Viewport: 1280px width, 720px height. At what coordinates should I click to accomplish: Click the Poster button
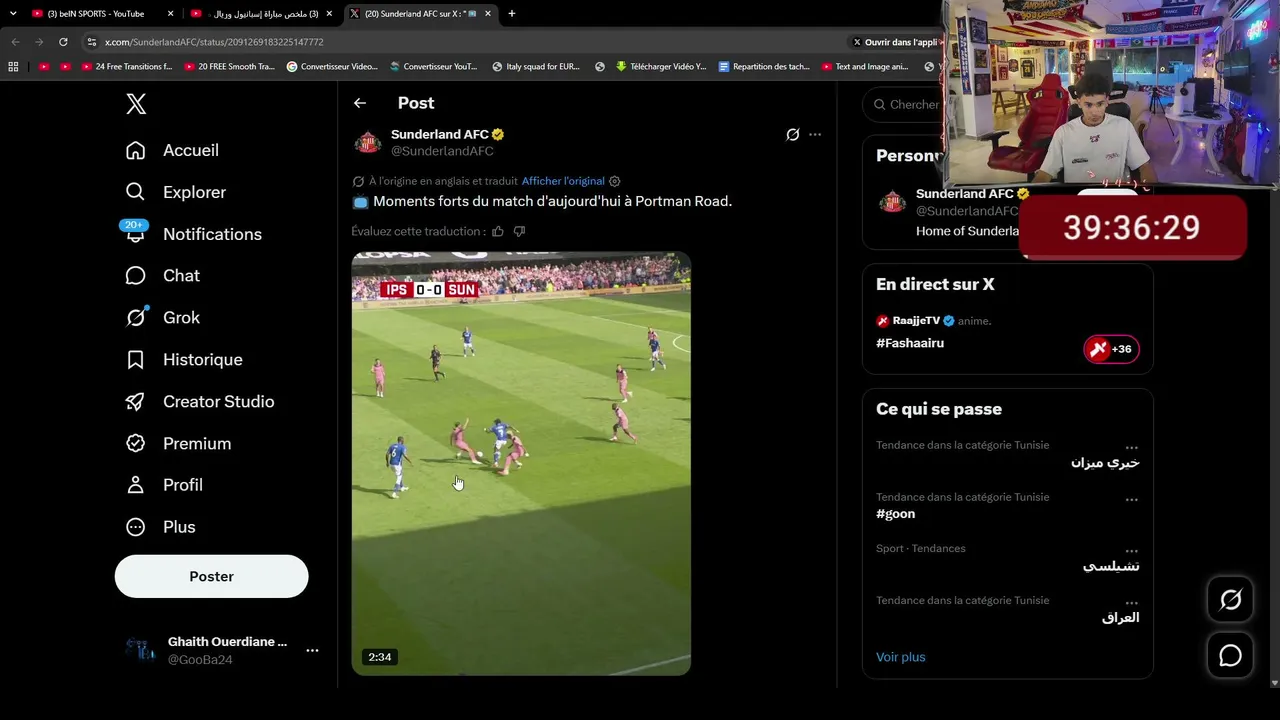211,576
